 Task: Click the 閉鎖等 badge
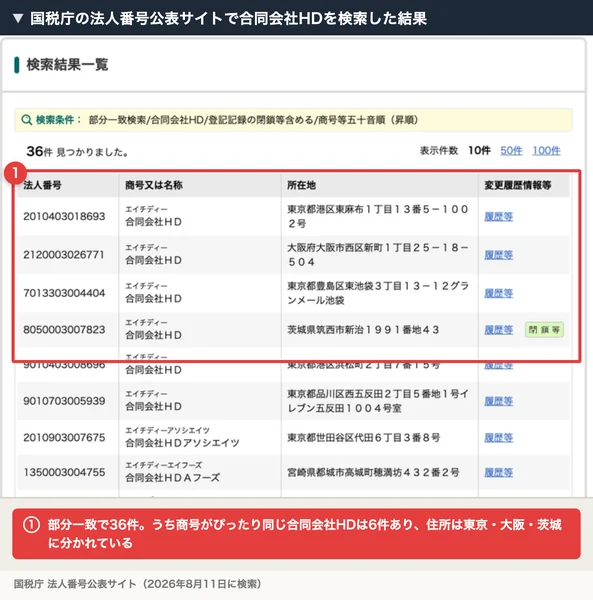[544, 329]
